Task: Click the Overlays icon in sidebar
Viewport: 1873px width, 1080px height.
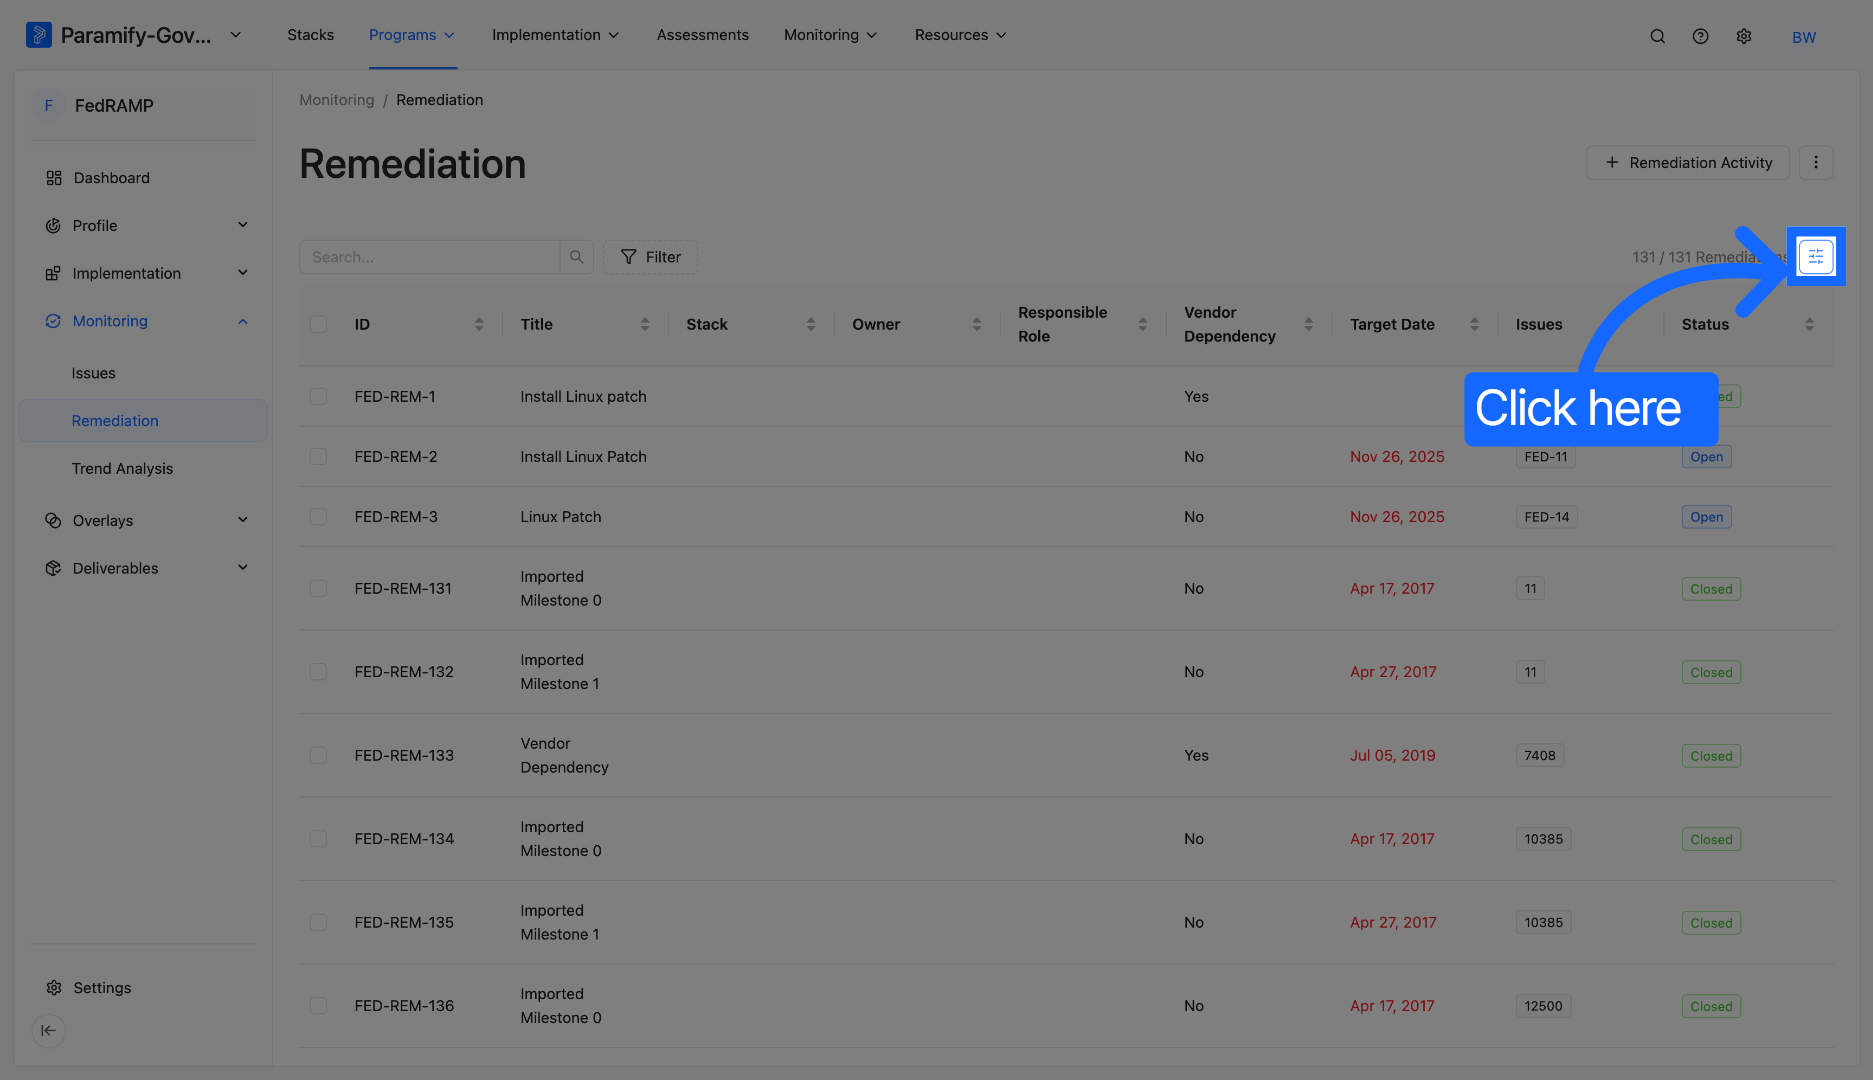Action: [53, 521]
